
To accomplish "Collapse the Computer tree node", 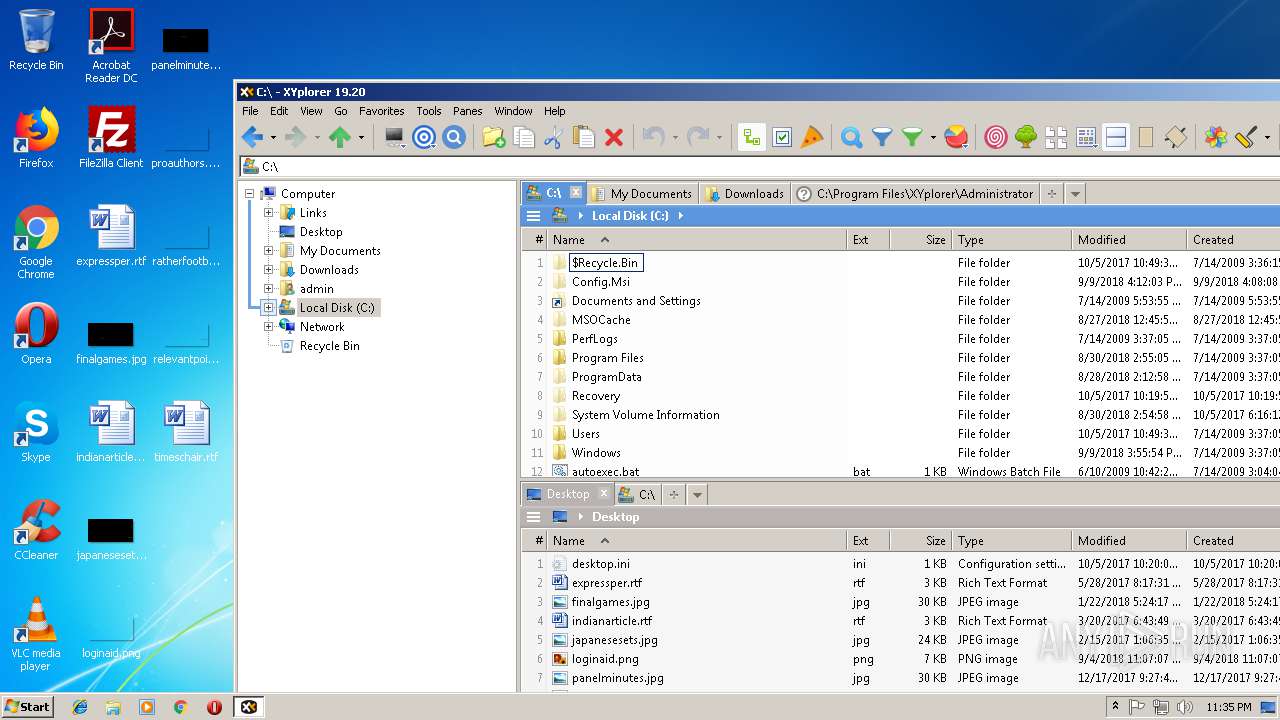I will click(249, 194).
